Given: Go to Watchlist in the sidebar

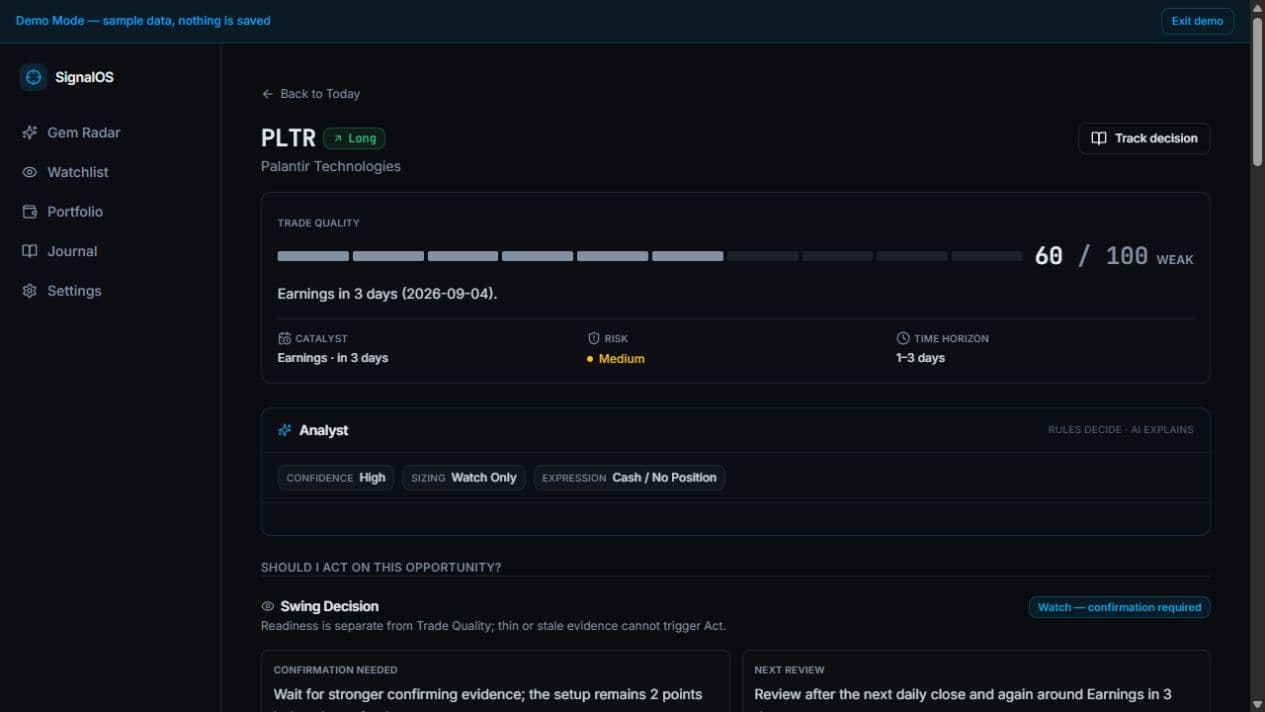Looking at the screenshot, I should coord(78,172).
